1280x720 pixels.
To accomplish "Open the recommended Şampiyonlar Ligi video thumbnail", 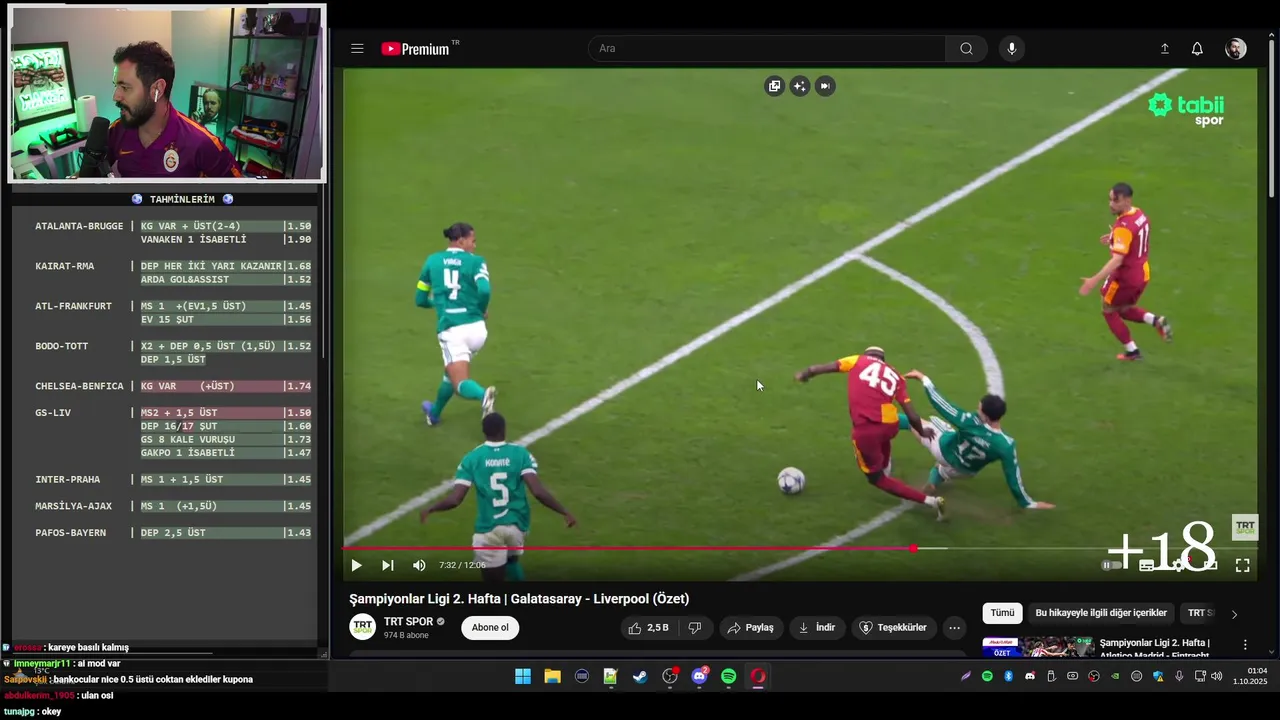I will click(x=1038, y=647).
